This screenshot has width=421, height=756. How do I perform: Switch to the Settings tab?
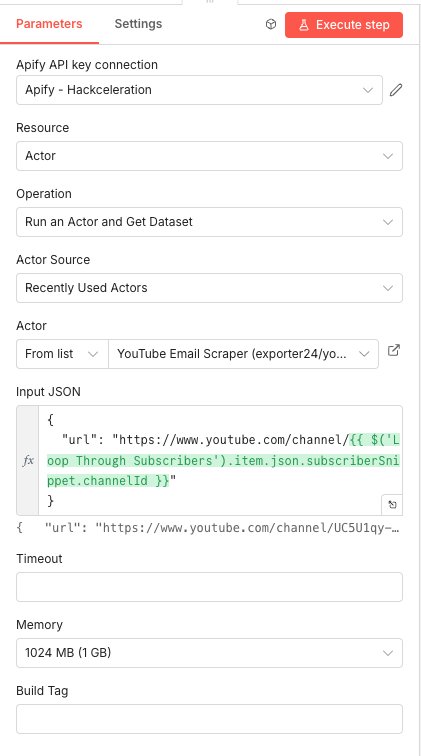(x=138, y=24)
